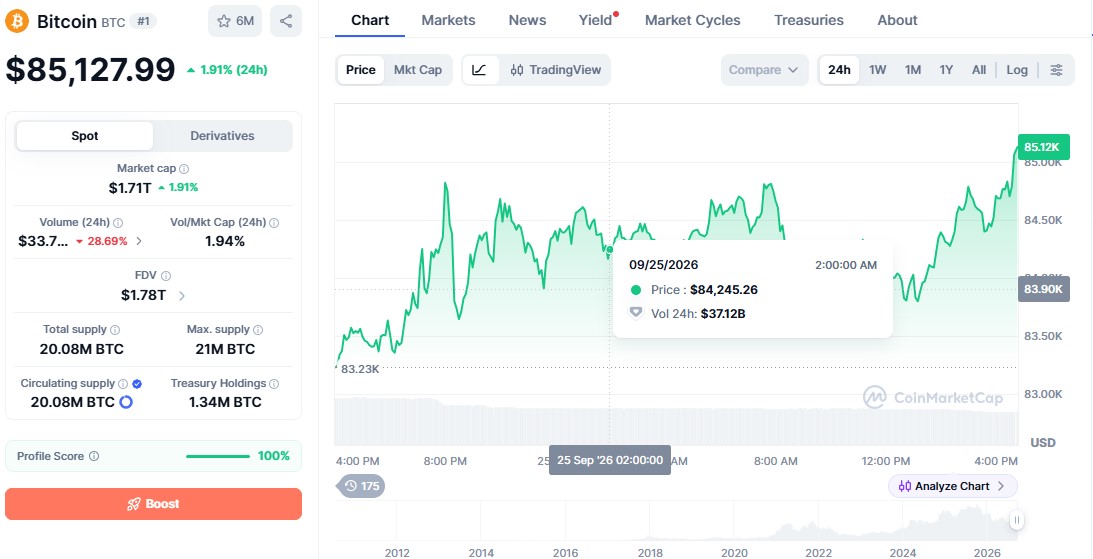
Task: Click circulating supply progress ring icon
Action: coord(126,402)
